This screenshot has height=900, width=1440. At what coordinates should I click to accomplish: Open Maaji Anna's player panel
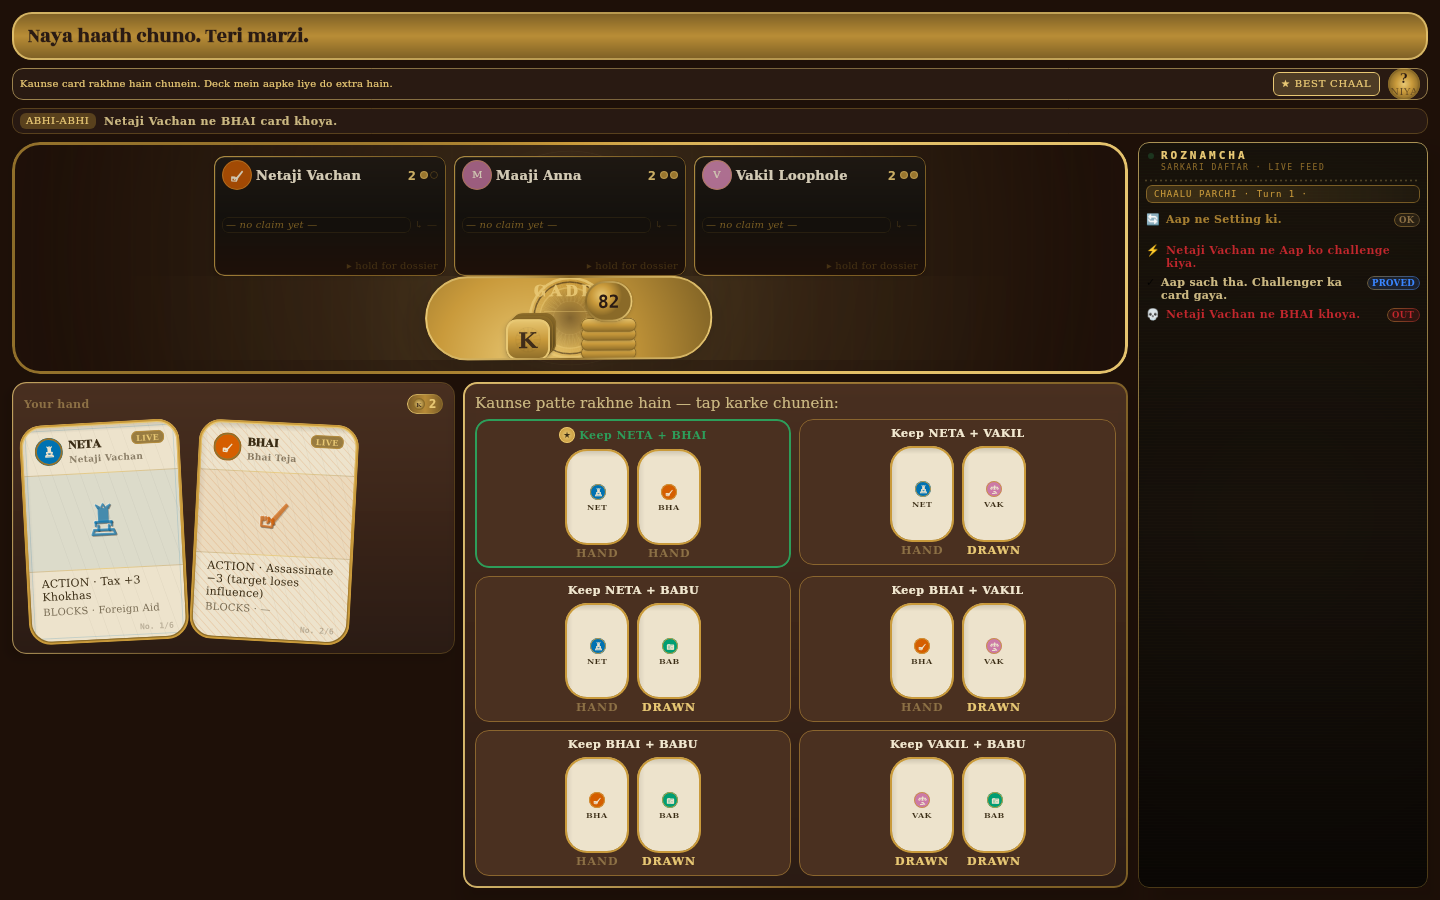(x=570, y=216)
